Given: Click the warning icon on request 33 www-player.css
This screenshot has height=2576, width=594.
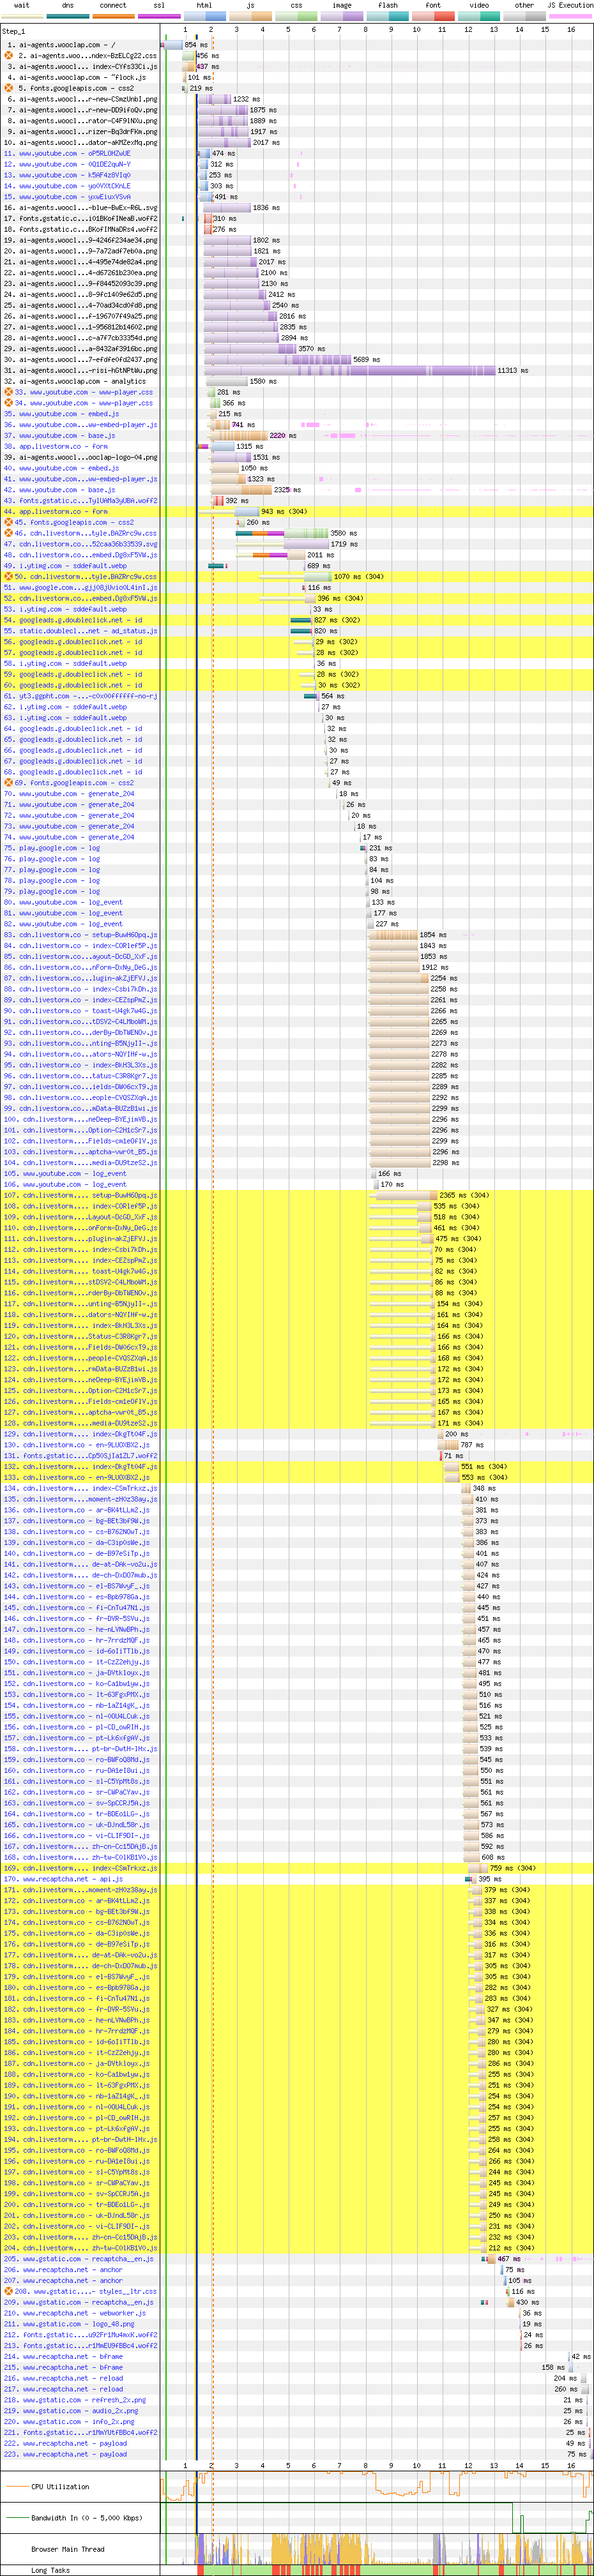Looking at the screenshot, I should click(x=9, y=392).
